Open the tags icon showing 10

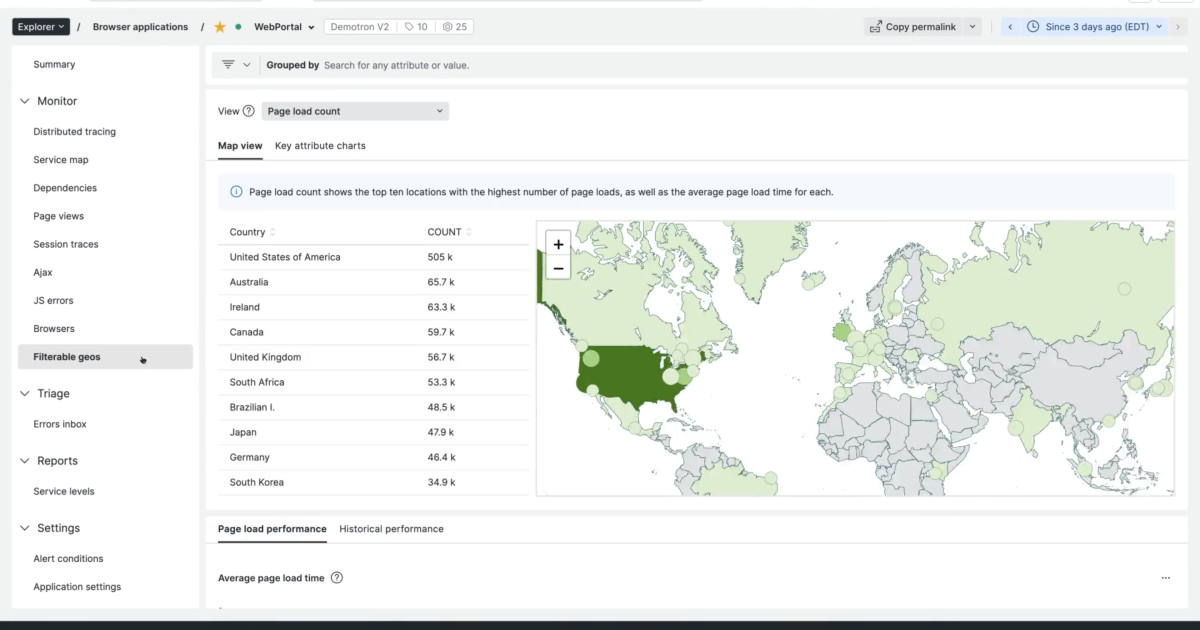click(x=415, y=26)
